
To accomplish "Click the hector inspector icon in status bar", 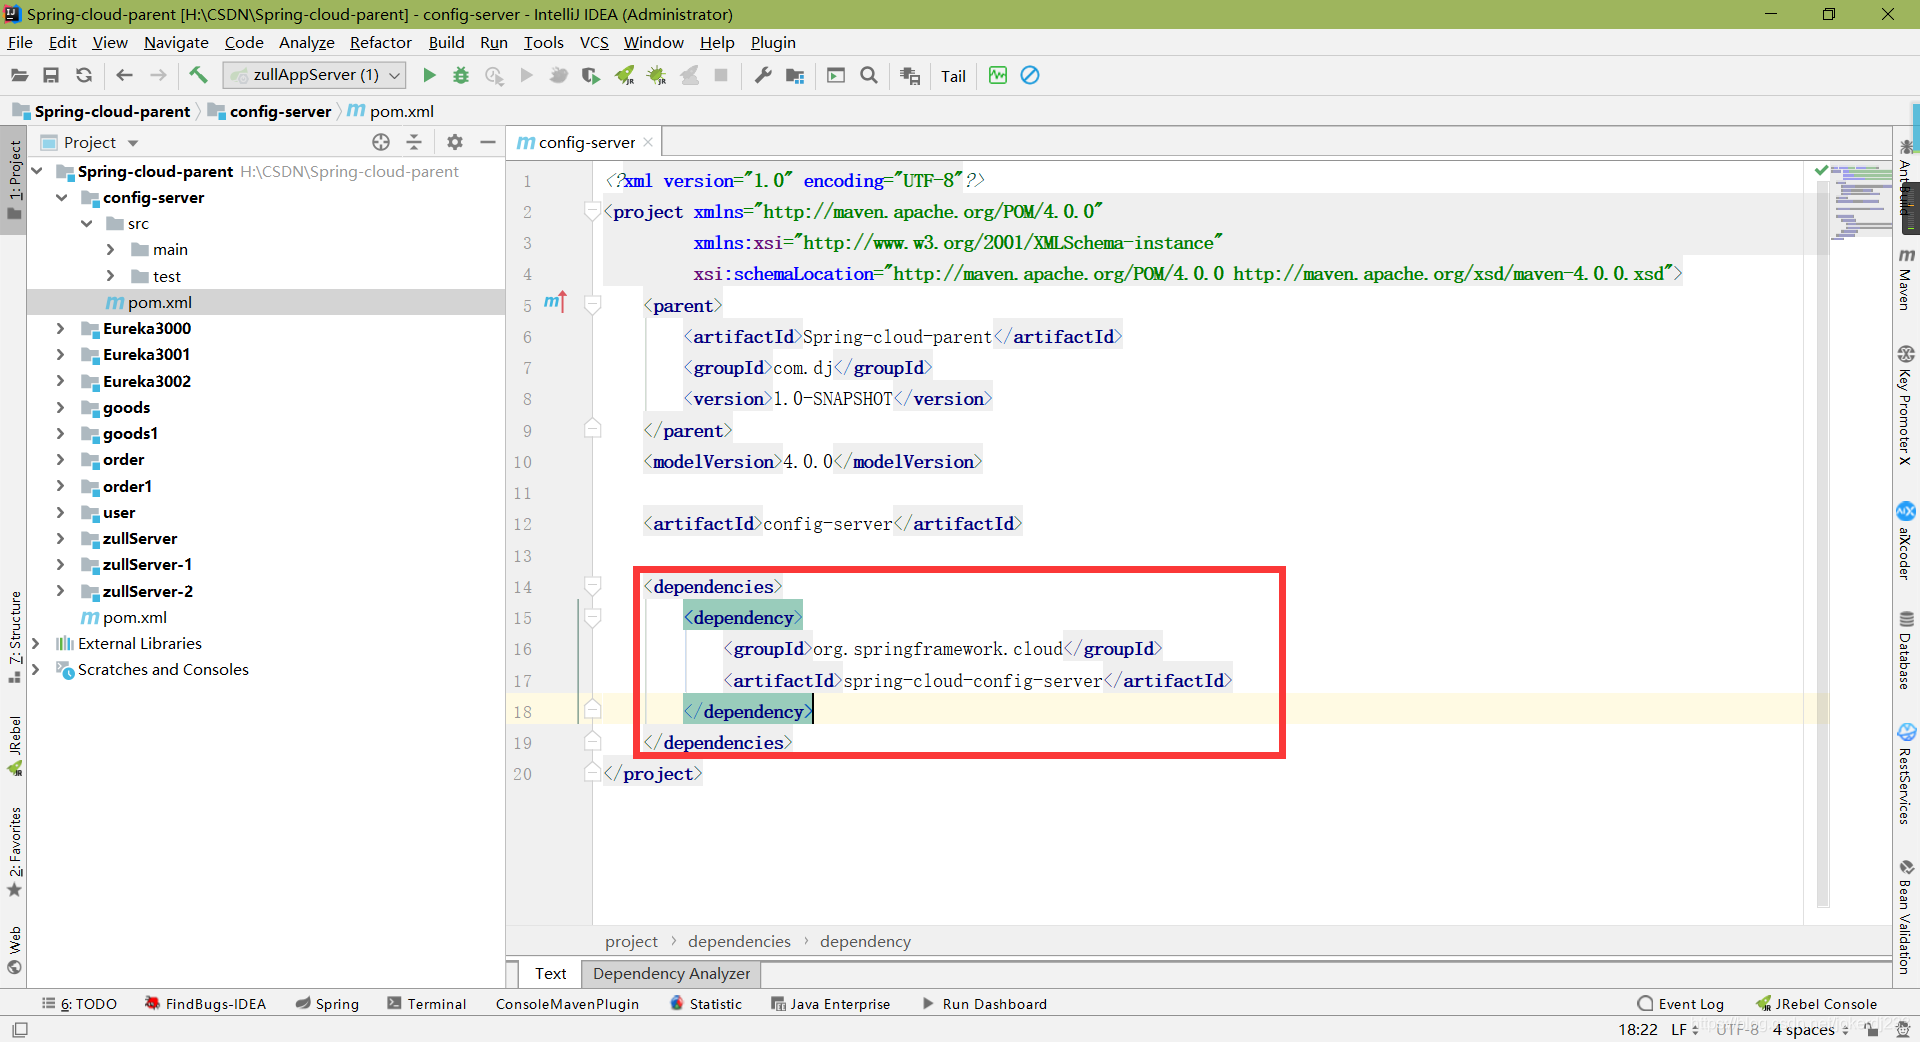I will point(1902,1029).
